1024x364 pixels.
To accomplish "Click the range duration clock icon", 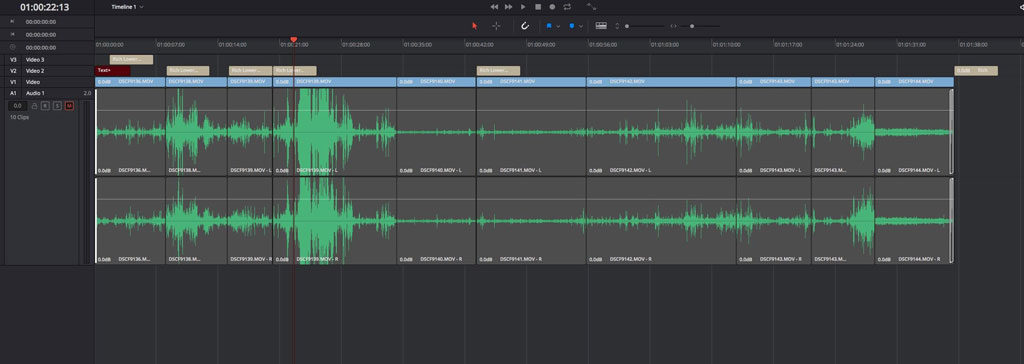I will tap(12, 47).
